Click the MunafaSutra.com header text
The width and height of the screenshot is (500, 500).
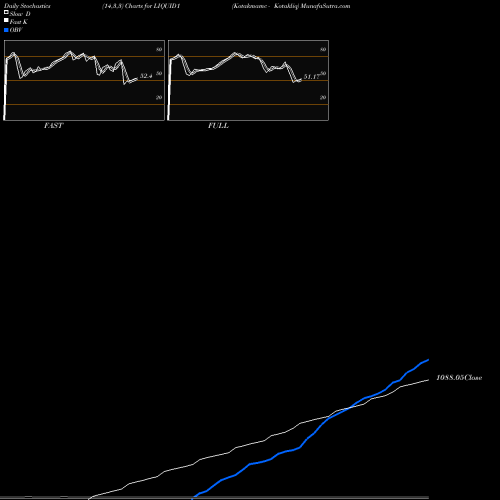tap(325, 6)
